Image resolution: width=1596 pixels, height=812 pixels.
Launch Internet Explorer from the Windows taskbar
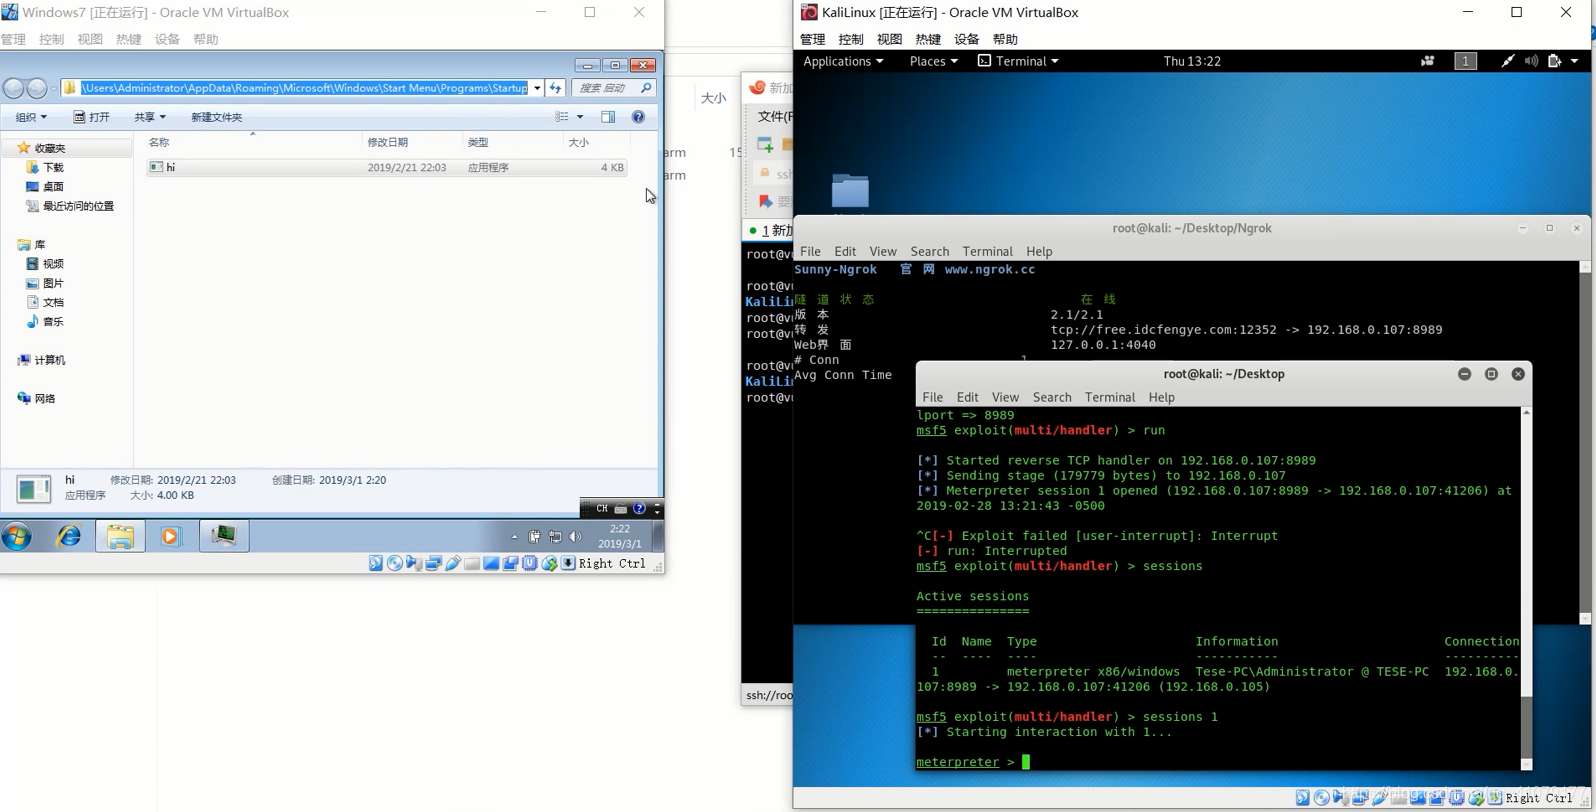[x=69, y=537]
